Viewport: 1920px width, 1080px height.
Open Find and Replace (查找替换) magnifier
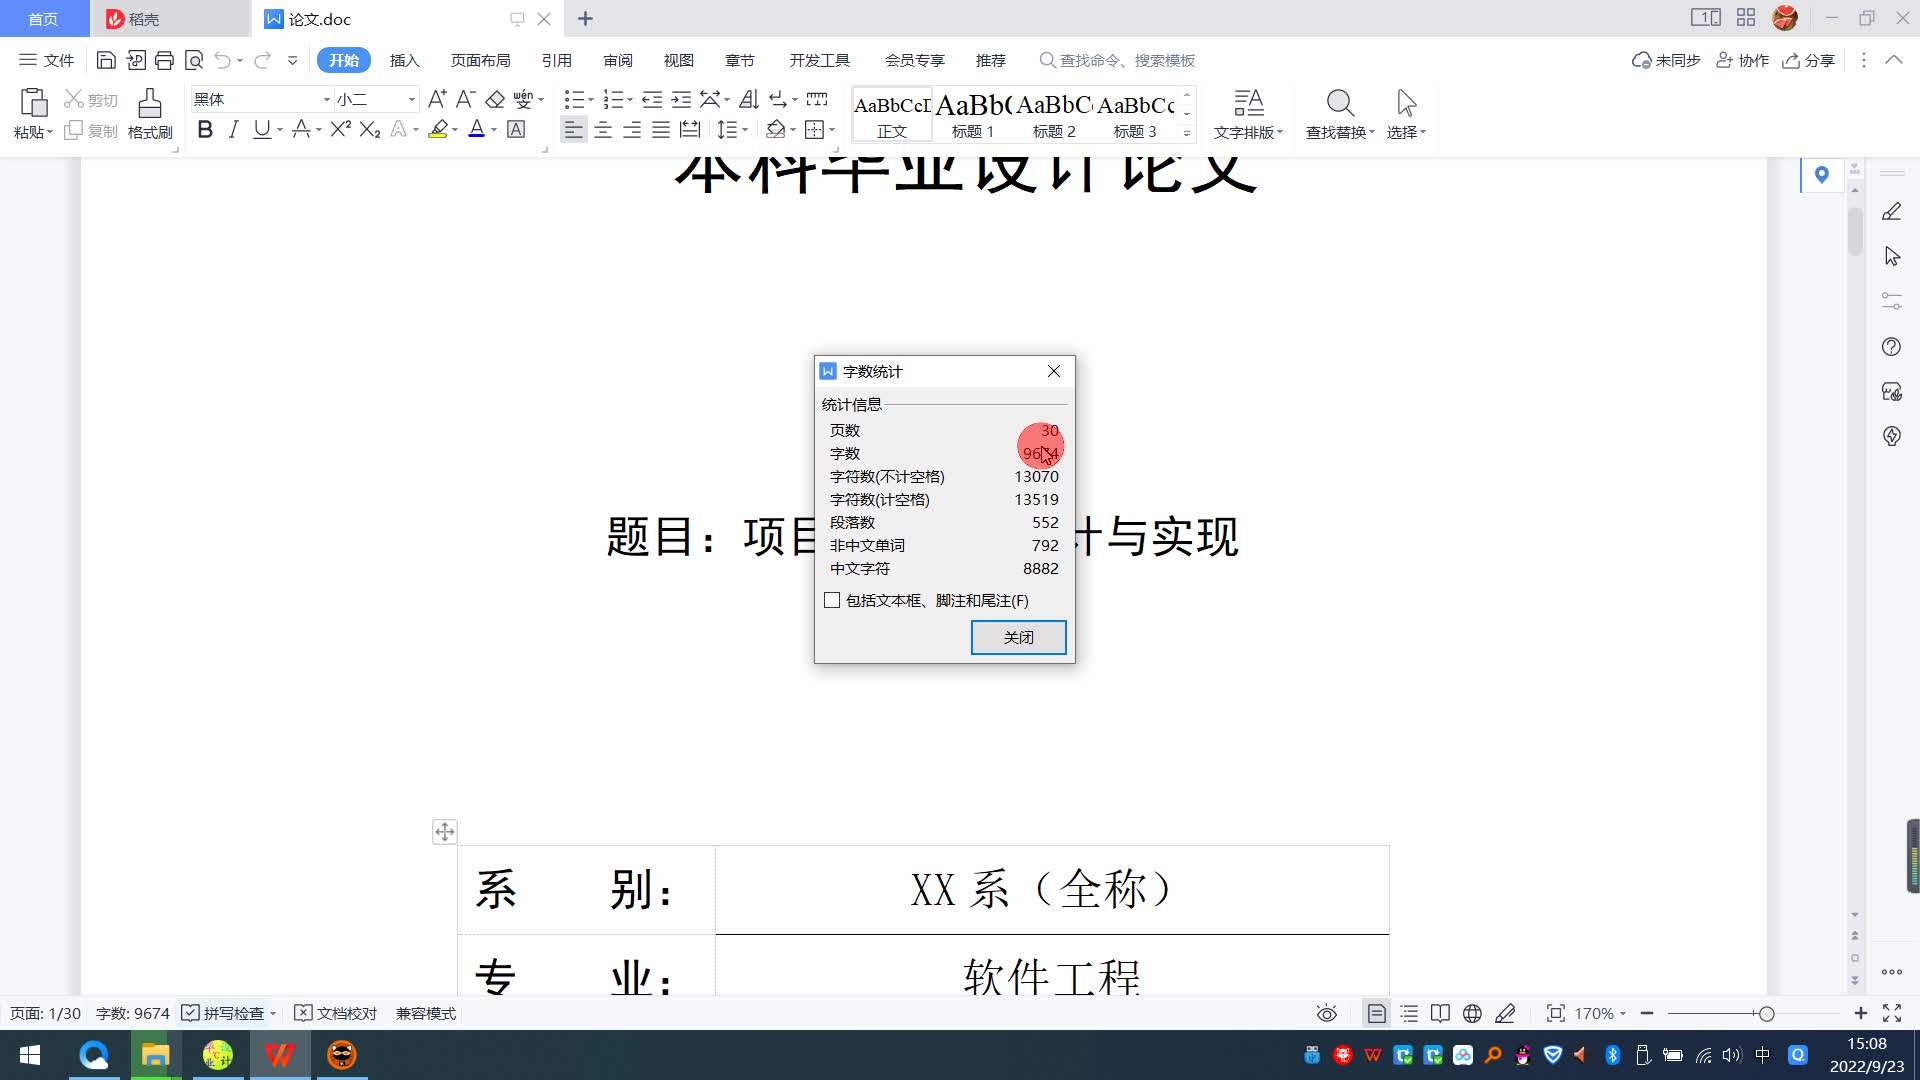tap(1340, 103)
